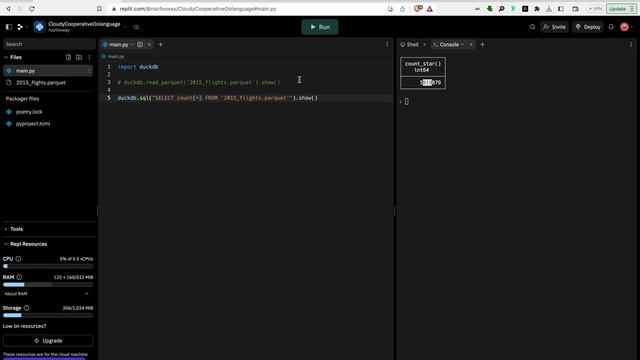This screenshot has height=360, width=640.
Task: Click the RAM usage bar
Action: click(48, 284)
